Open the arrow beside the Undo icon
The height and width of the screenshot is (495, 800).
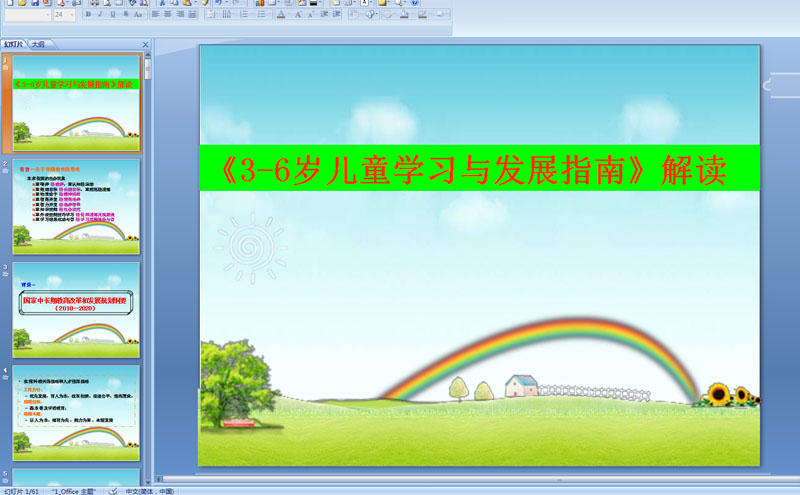coord(226,3)
